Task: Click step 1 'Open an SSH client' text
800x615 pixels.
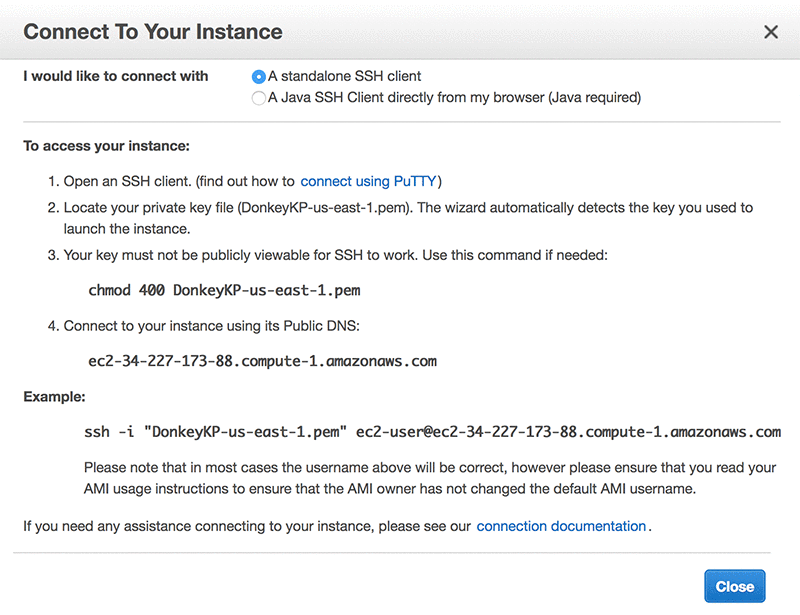Action: click(x=179, y=182)
